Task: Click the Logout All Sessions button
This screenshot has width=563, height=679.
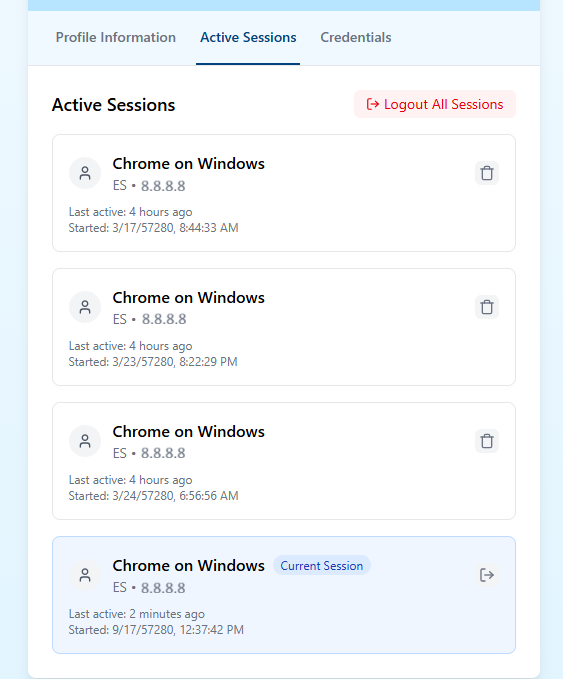Action: 435,104
